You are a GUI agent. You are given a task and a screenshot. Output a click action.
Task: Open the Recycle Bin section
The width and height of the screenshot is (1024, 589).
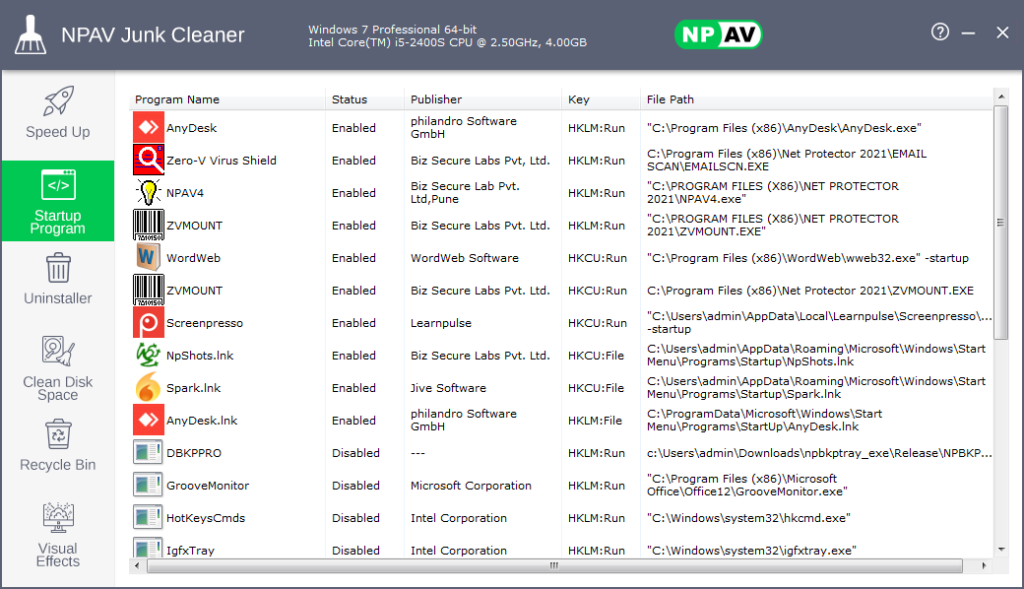(57, 445)
